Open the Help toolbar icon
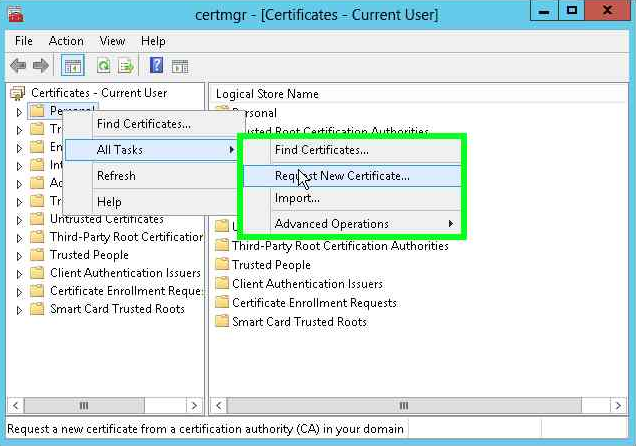636x446 pixels. (x=157, y=65)
